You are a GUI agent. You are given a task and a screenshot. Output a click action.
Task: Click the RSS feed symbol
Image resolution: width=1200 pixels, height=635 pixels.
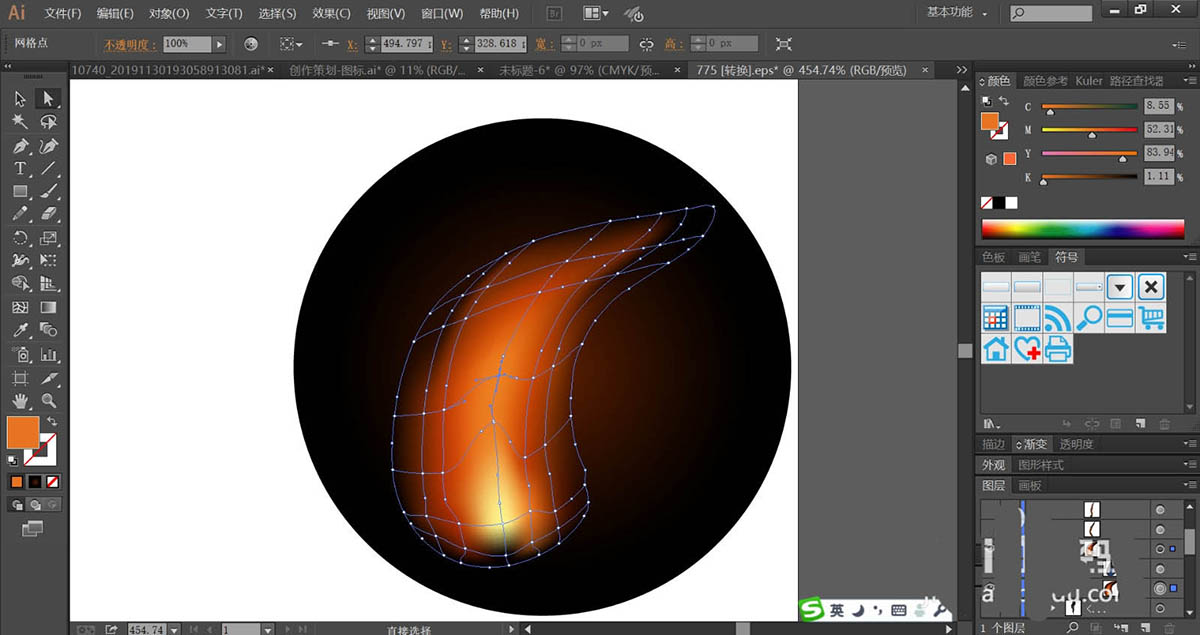click(x=1058, y=318)
